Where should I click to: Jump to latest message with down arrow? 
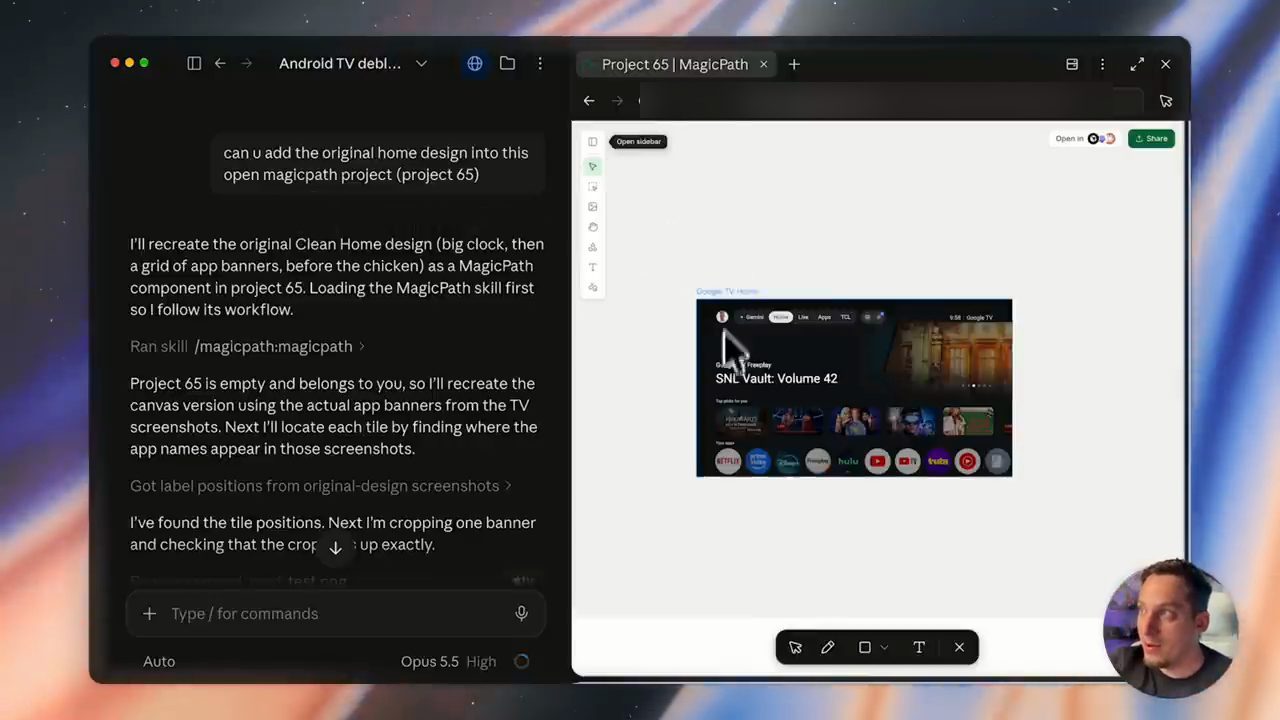tap(336, 548)
